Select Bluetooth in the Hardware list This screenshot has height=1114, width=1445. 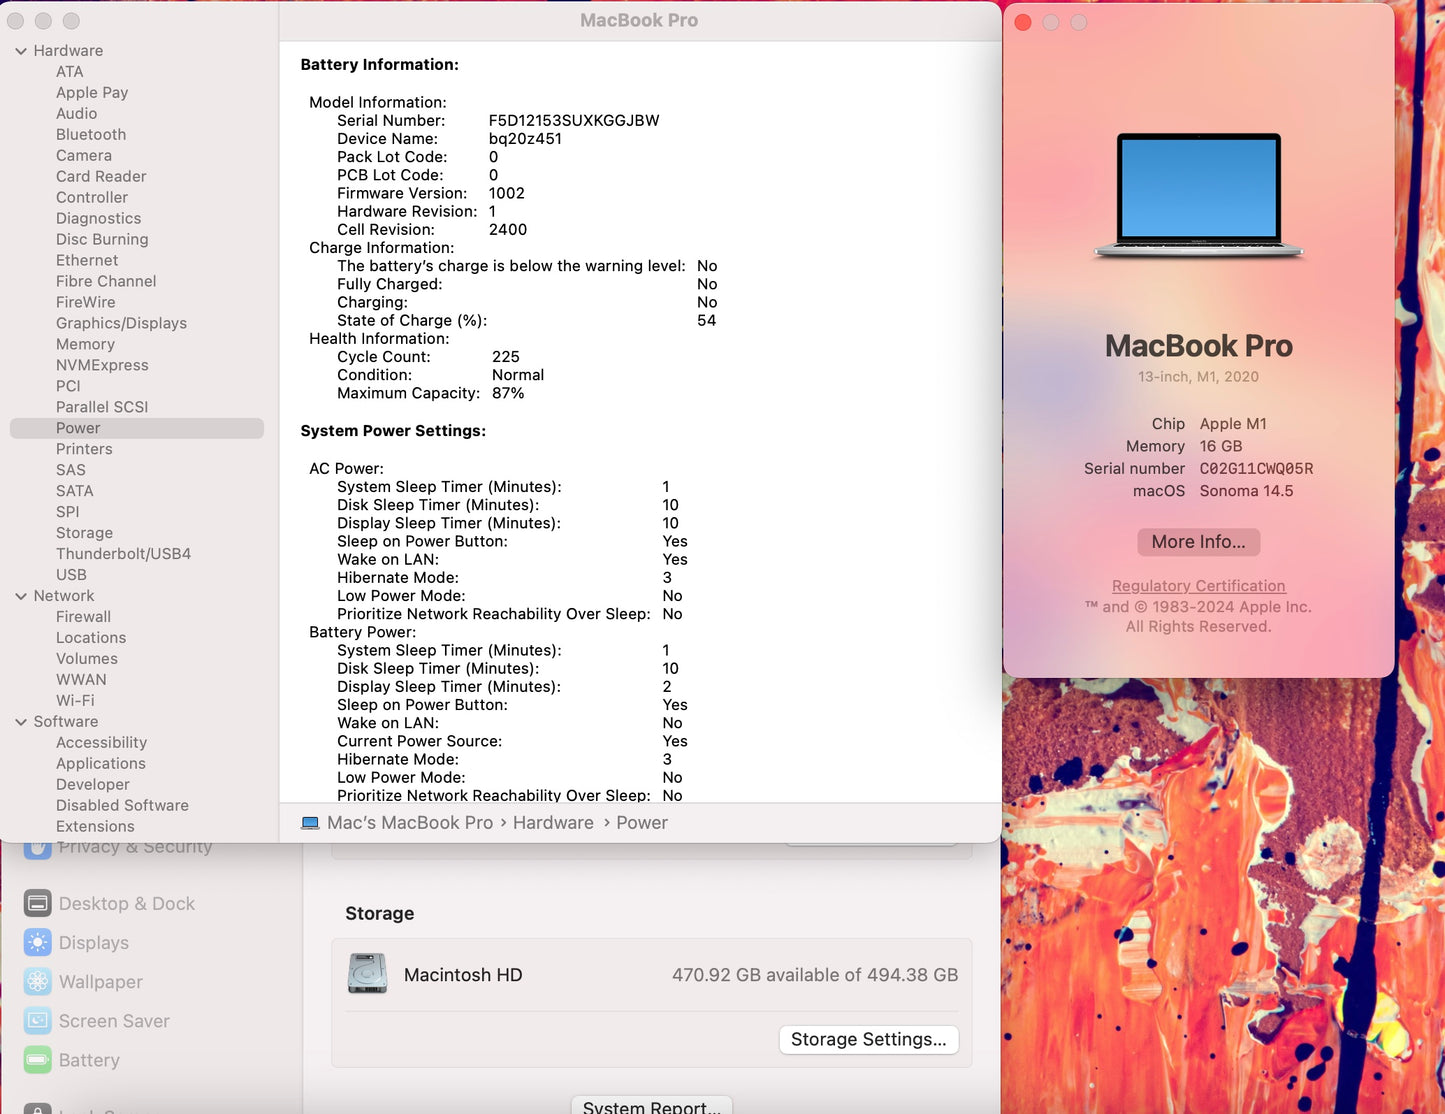pos(91,135)
